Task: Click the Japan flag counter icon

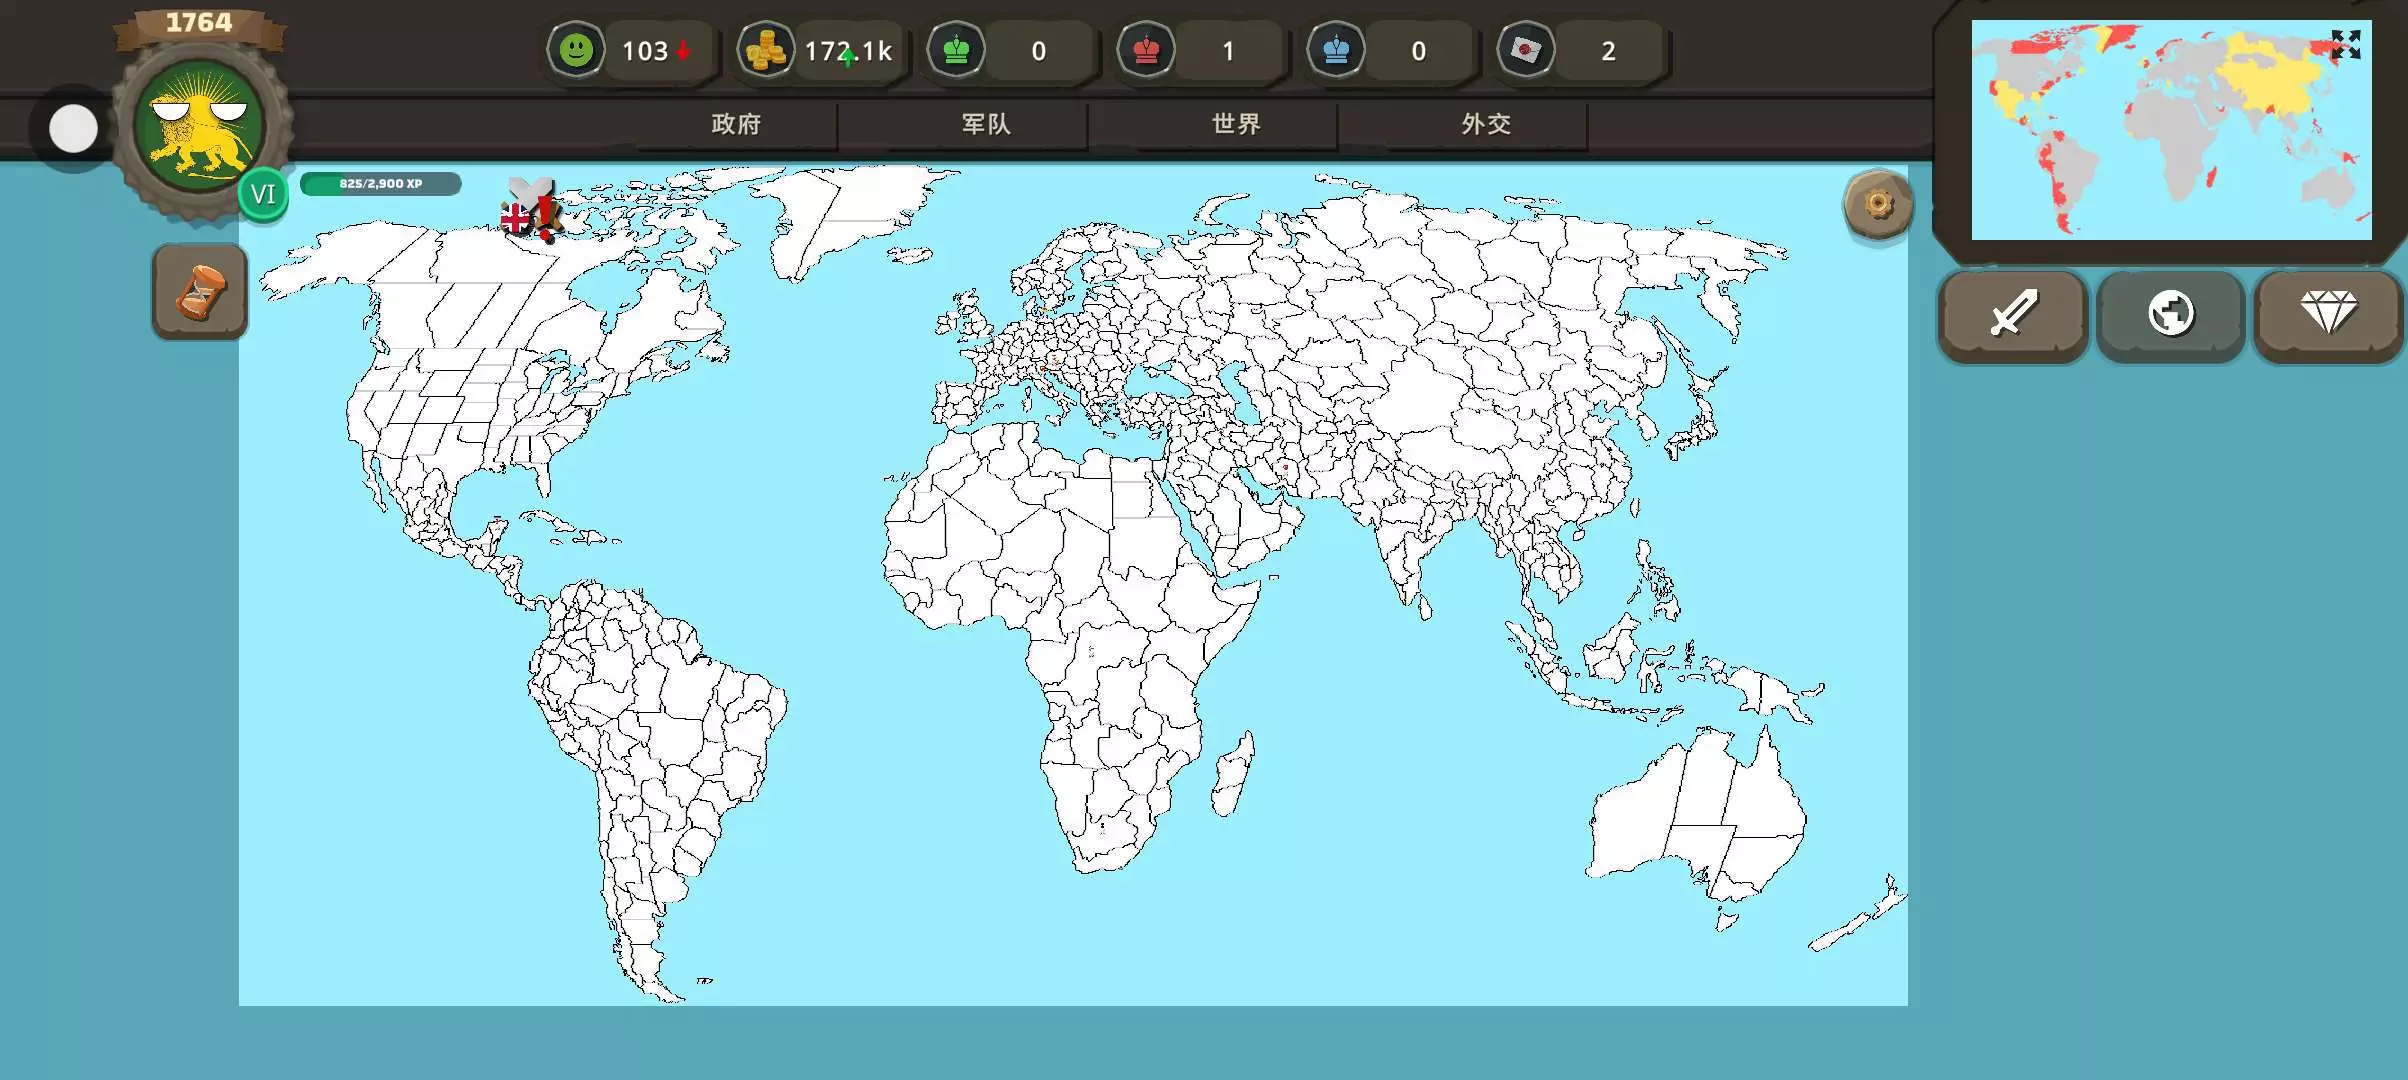Action: [1526, 50]
